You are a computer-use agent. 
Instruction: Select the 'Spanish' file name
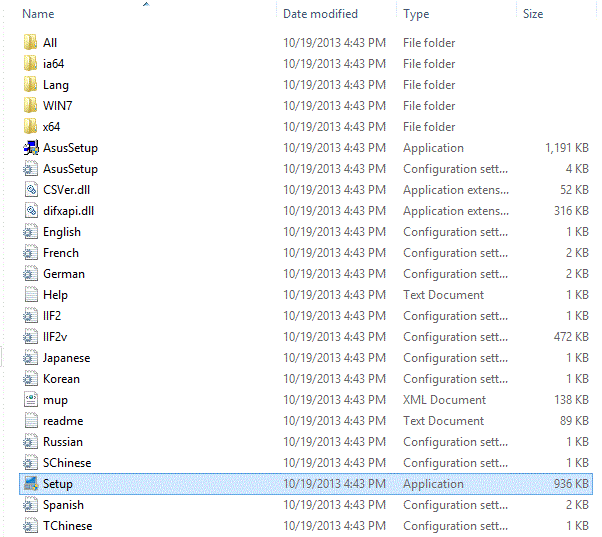(x=63, y=505)
